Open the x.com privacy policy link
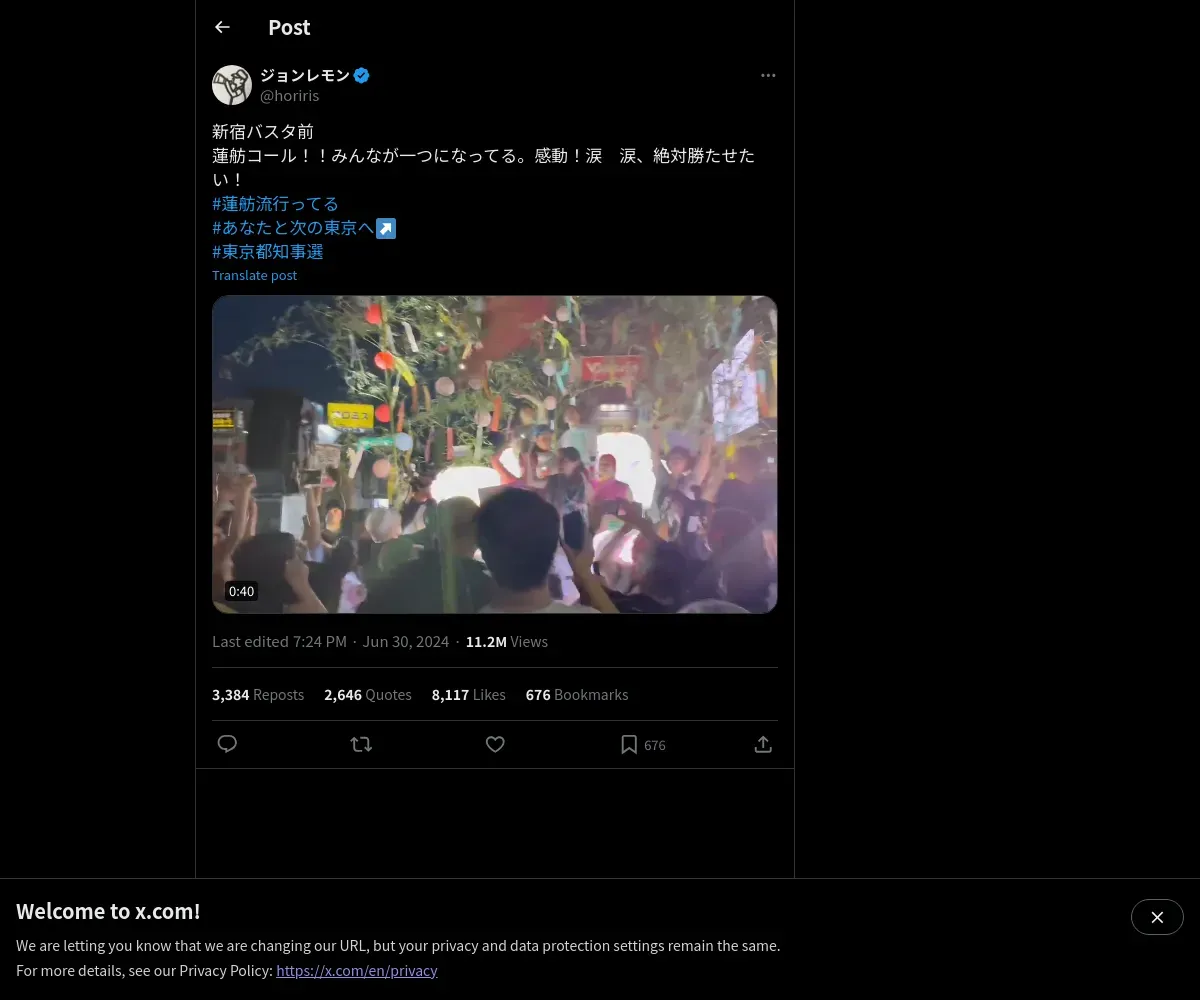The height and width of the screenshot is (1000, 1200). click(x=357, y=970)
